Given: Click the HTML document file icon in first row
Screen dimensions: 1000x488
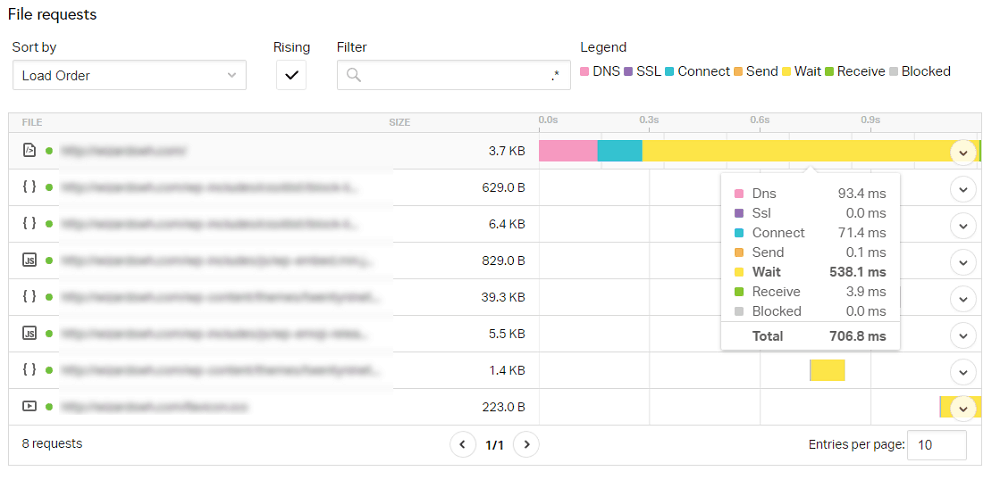Looking at the screenshot, I should coord(29,151).
